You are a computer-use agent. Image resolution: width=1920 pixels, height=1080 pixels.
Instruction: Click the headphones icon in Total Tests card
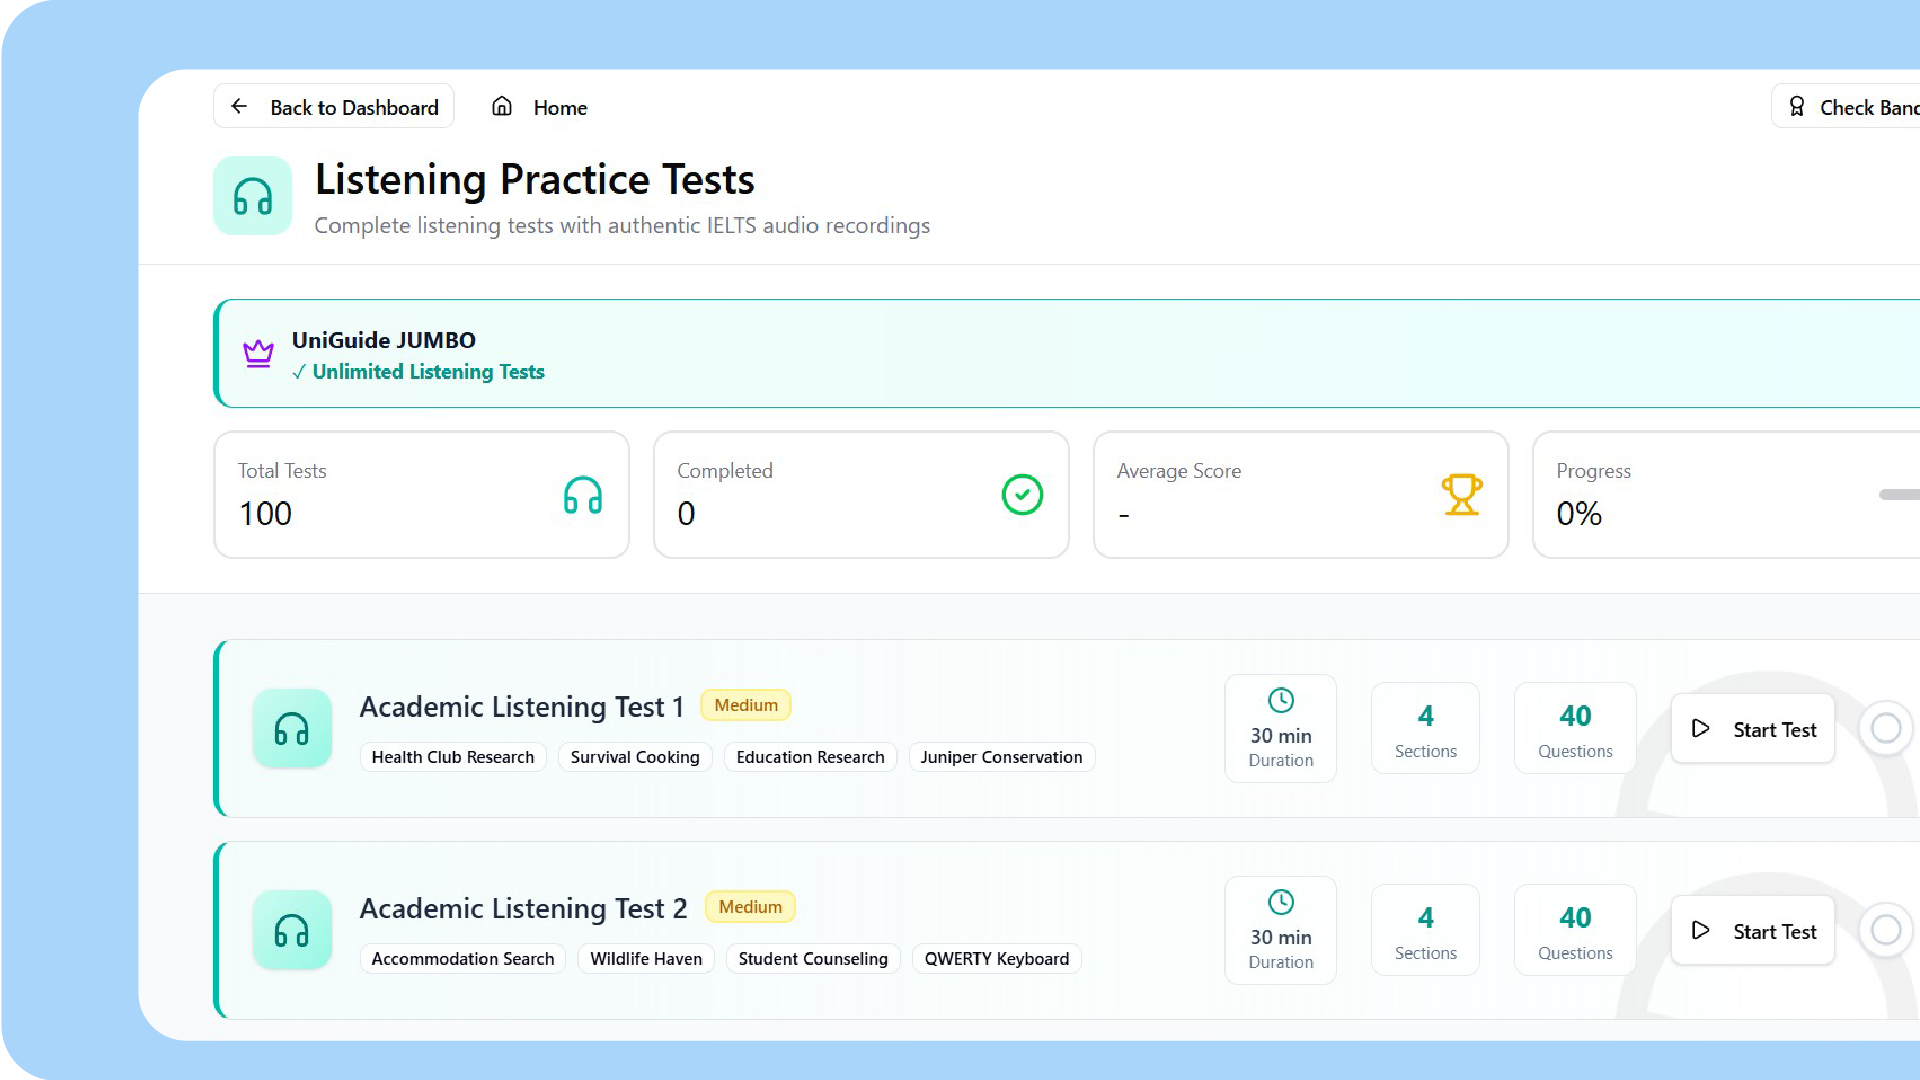pos(583,495)
